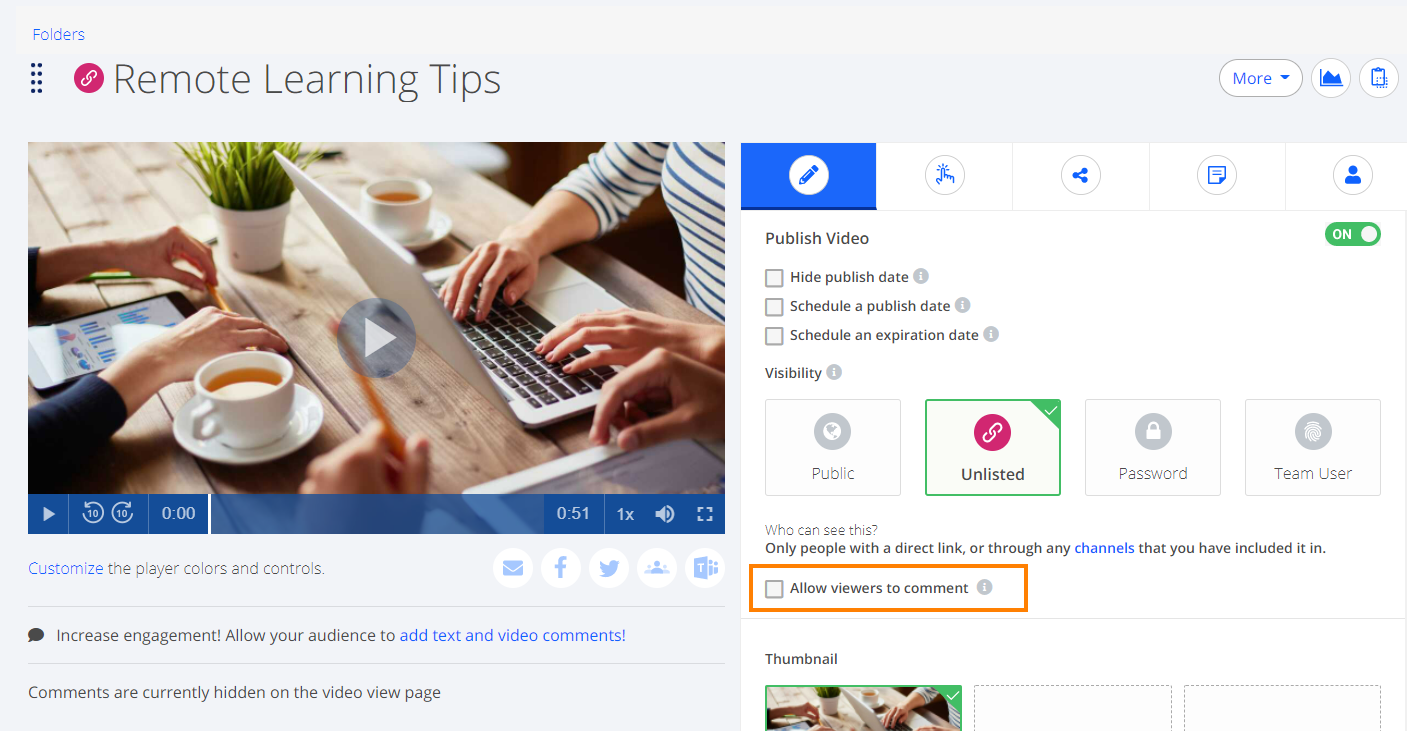Share the video on Twitter
Screen dimensions: 1407x731
tap(609, 568)
